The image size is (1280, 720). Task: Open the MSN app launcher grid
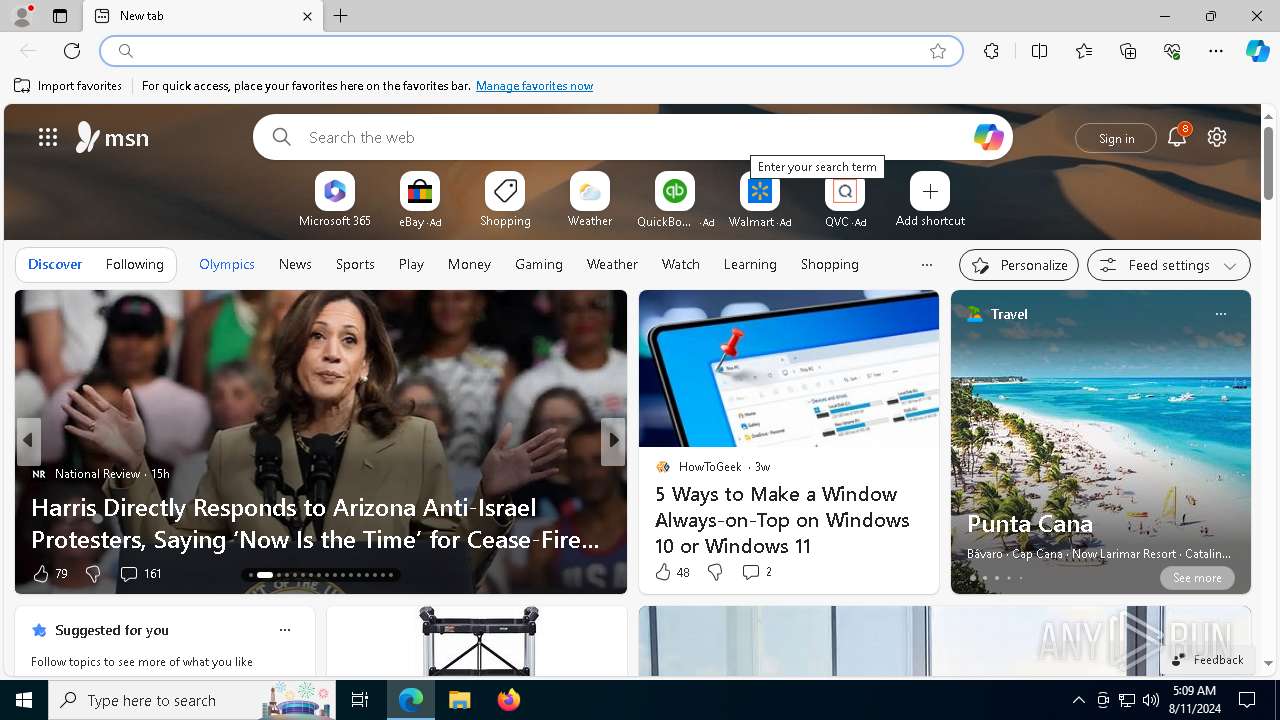click(48, 137)
